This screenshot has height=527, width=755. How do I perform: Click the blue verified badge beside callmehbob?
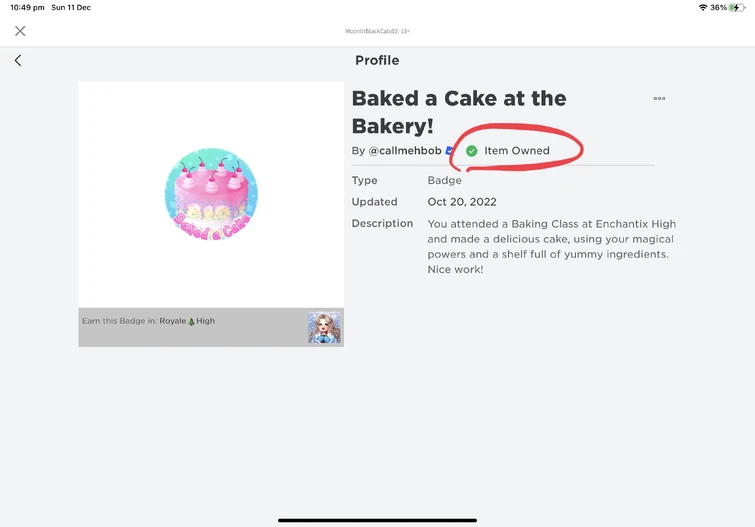[x=450, y=151]
